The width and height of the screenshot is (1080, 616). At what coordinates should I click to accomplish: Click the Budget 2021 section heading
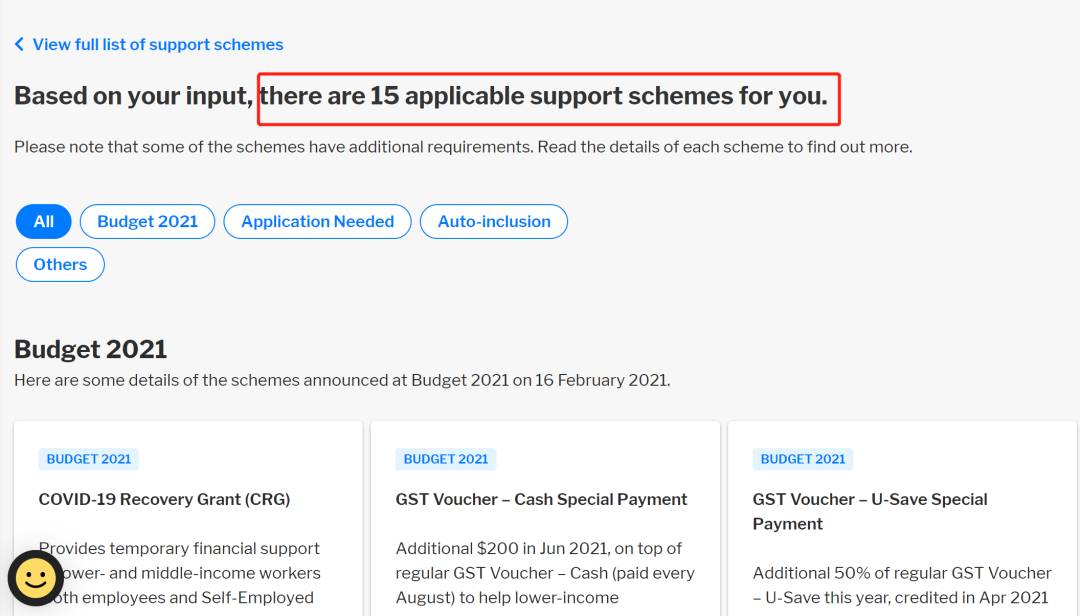(90, 349)
